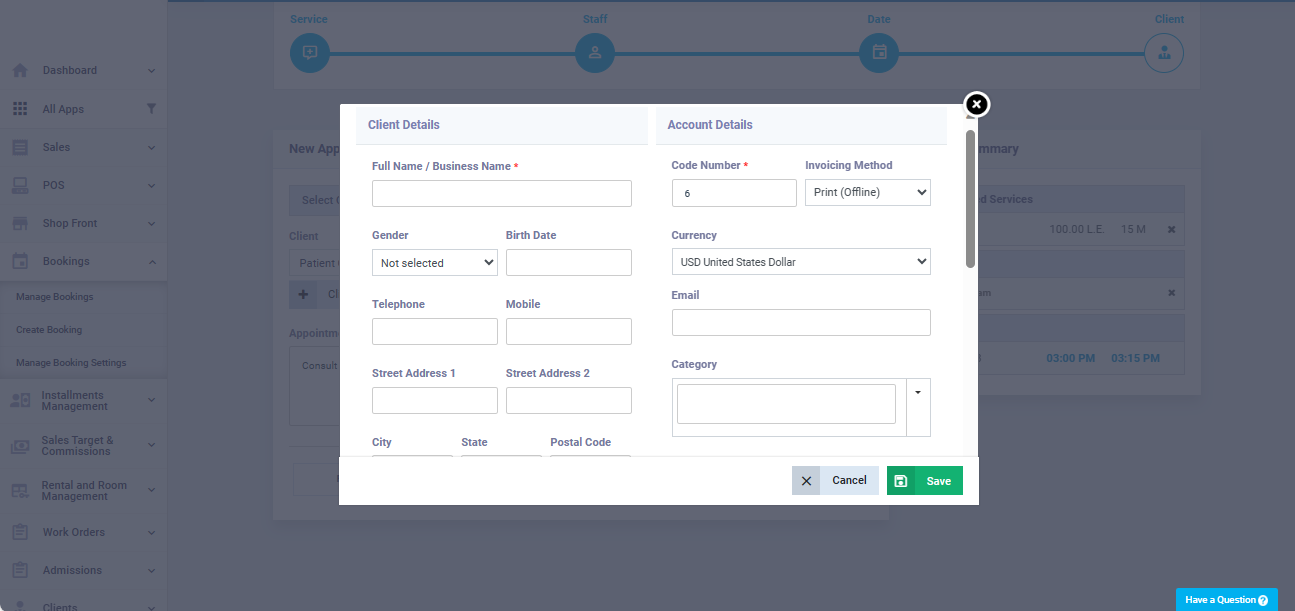This screenshot has width=1295, height=611.
Task: Click the dialog vertical scrollbar
Action: pyautogui.click(x=970, y=198)
